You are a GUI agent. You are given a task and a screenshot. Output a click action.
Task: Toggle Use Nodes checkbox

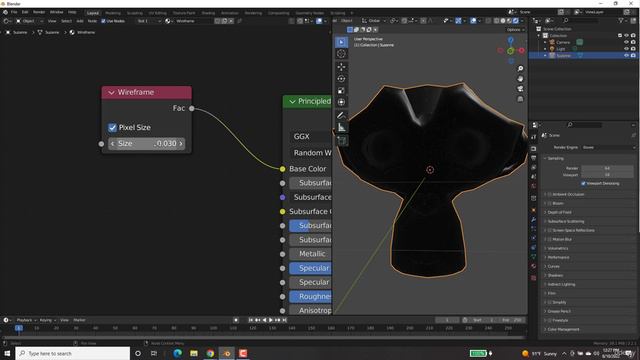pos(103,21)
